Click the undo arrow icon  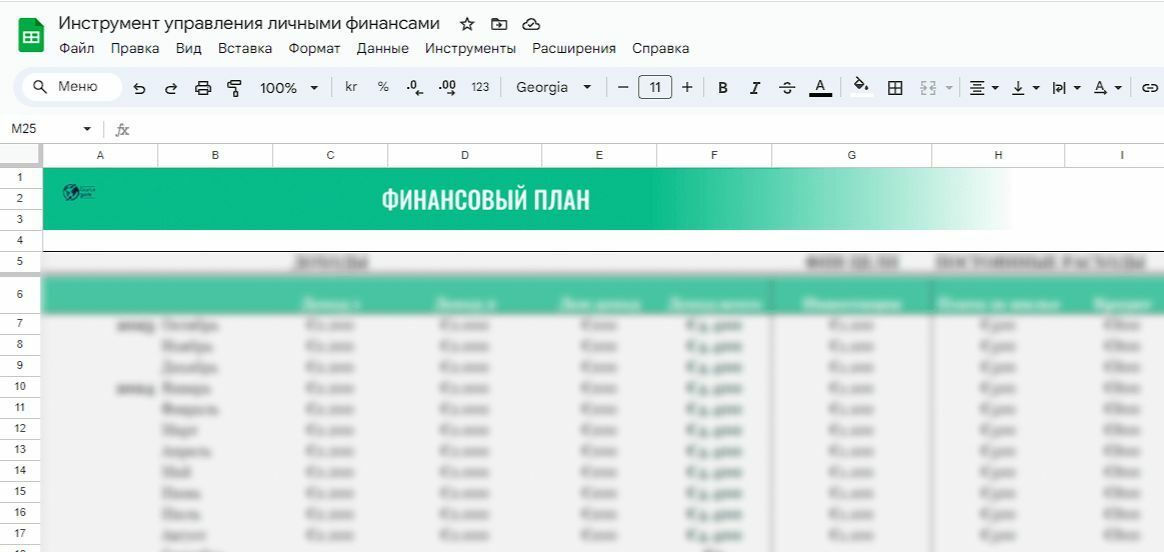(x=139, y=88)
